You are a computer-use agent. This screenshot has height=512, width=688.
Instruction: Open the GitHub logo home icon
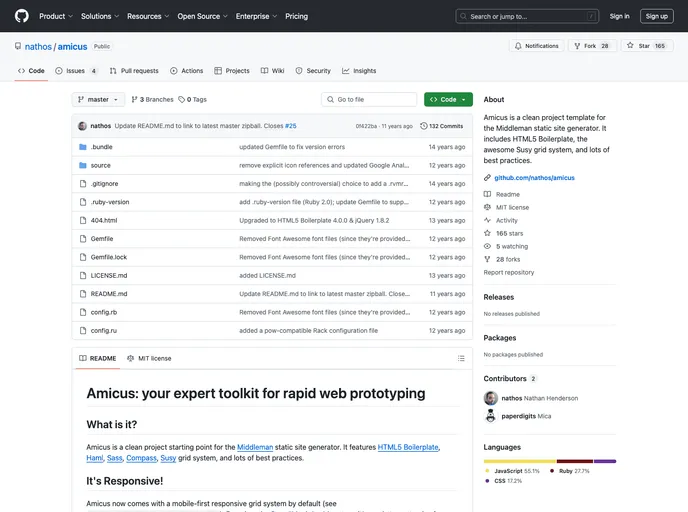click(x=22, y=16)
